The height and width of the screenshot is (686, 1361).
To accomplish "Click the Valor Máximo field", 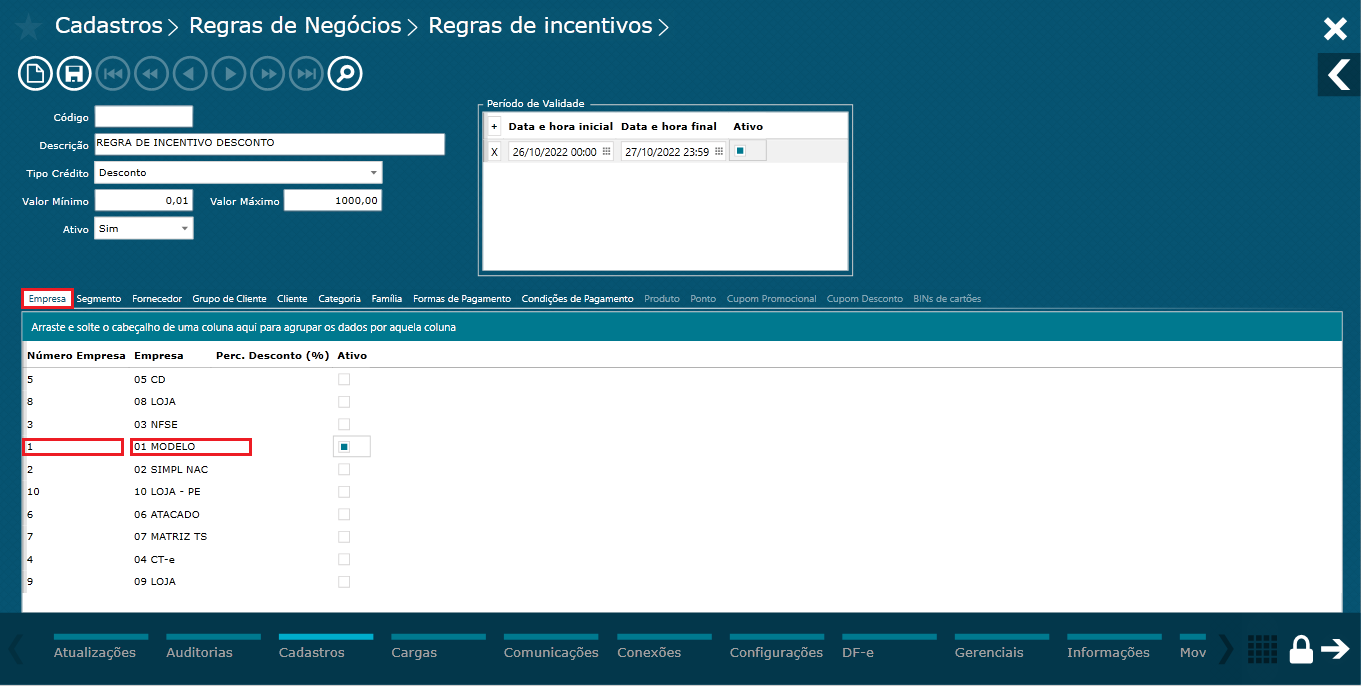I will pyautogui.click(x=333, y=201).
